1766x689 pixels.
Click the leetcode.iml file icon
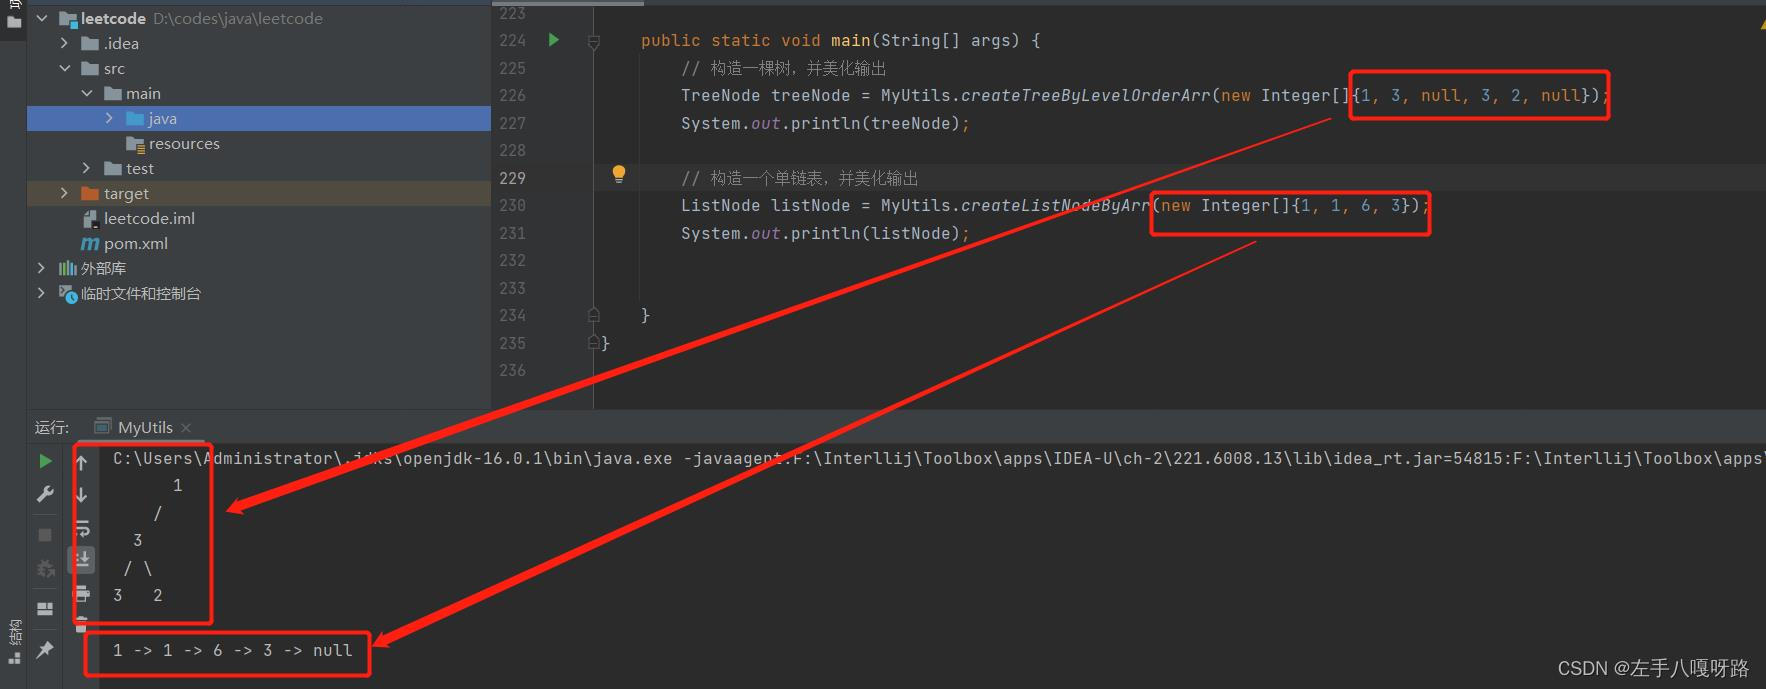pos(90,218)
